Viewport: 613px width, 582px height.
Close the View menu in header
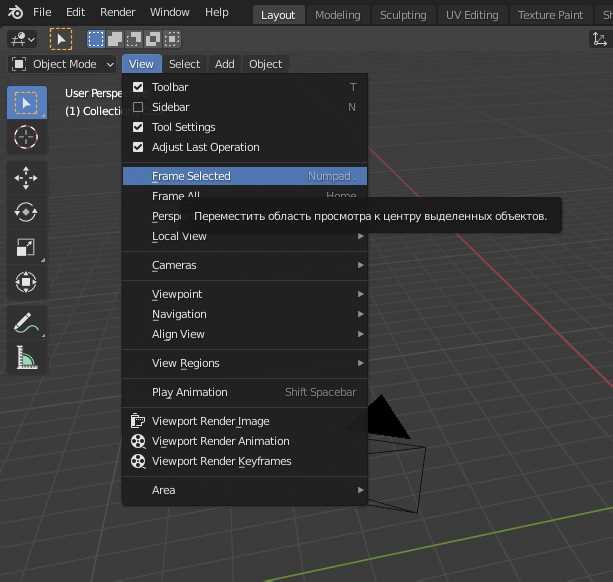(142, 64)
